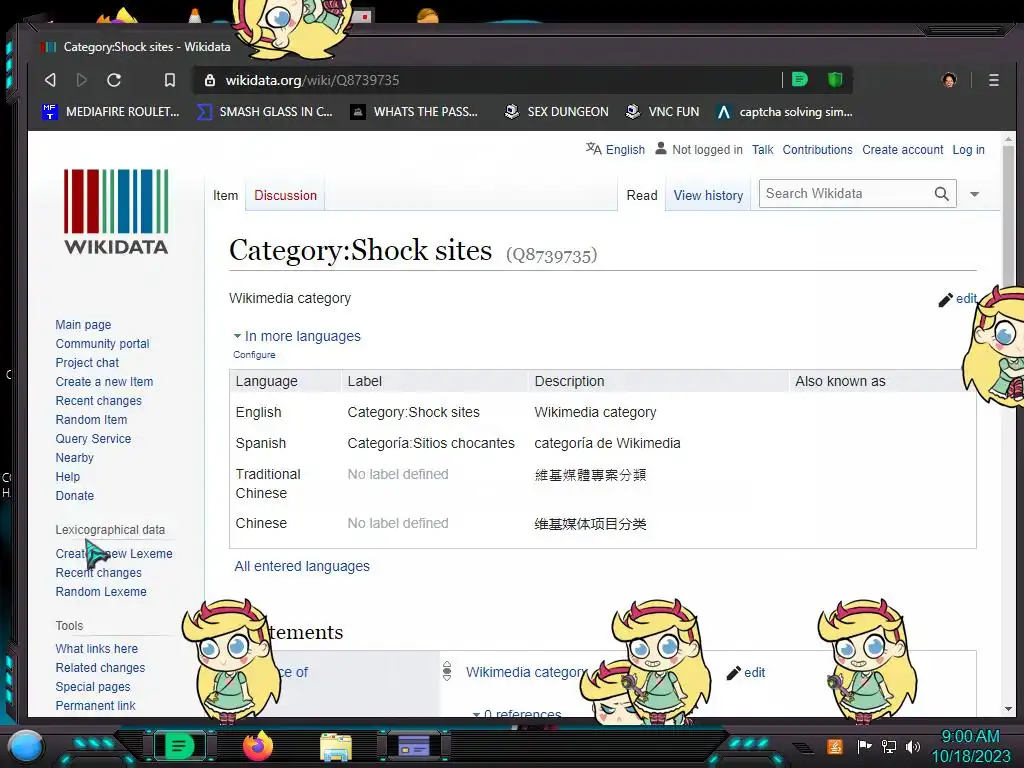1024x768 pixels.
Task: Open Community portal
Action: pos(103,344)
